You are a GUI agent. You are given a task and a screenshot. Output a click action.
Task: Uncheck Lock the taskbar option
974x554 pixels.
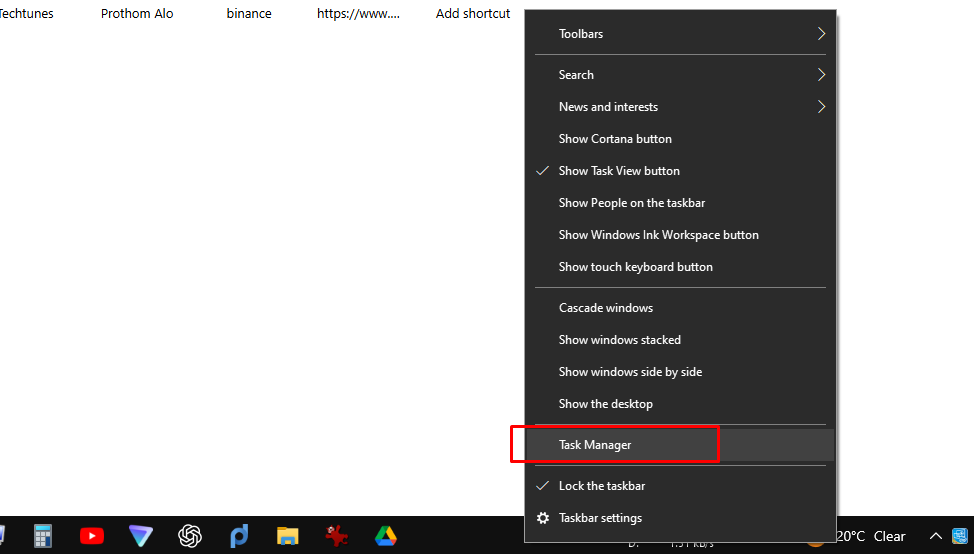click(680, 486)
